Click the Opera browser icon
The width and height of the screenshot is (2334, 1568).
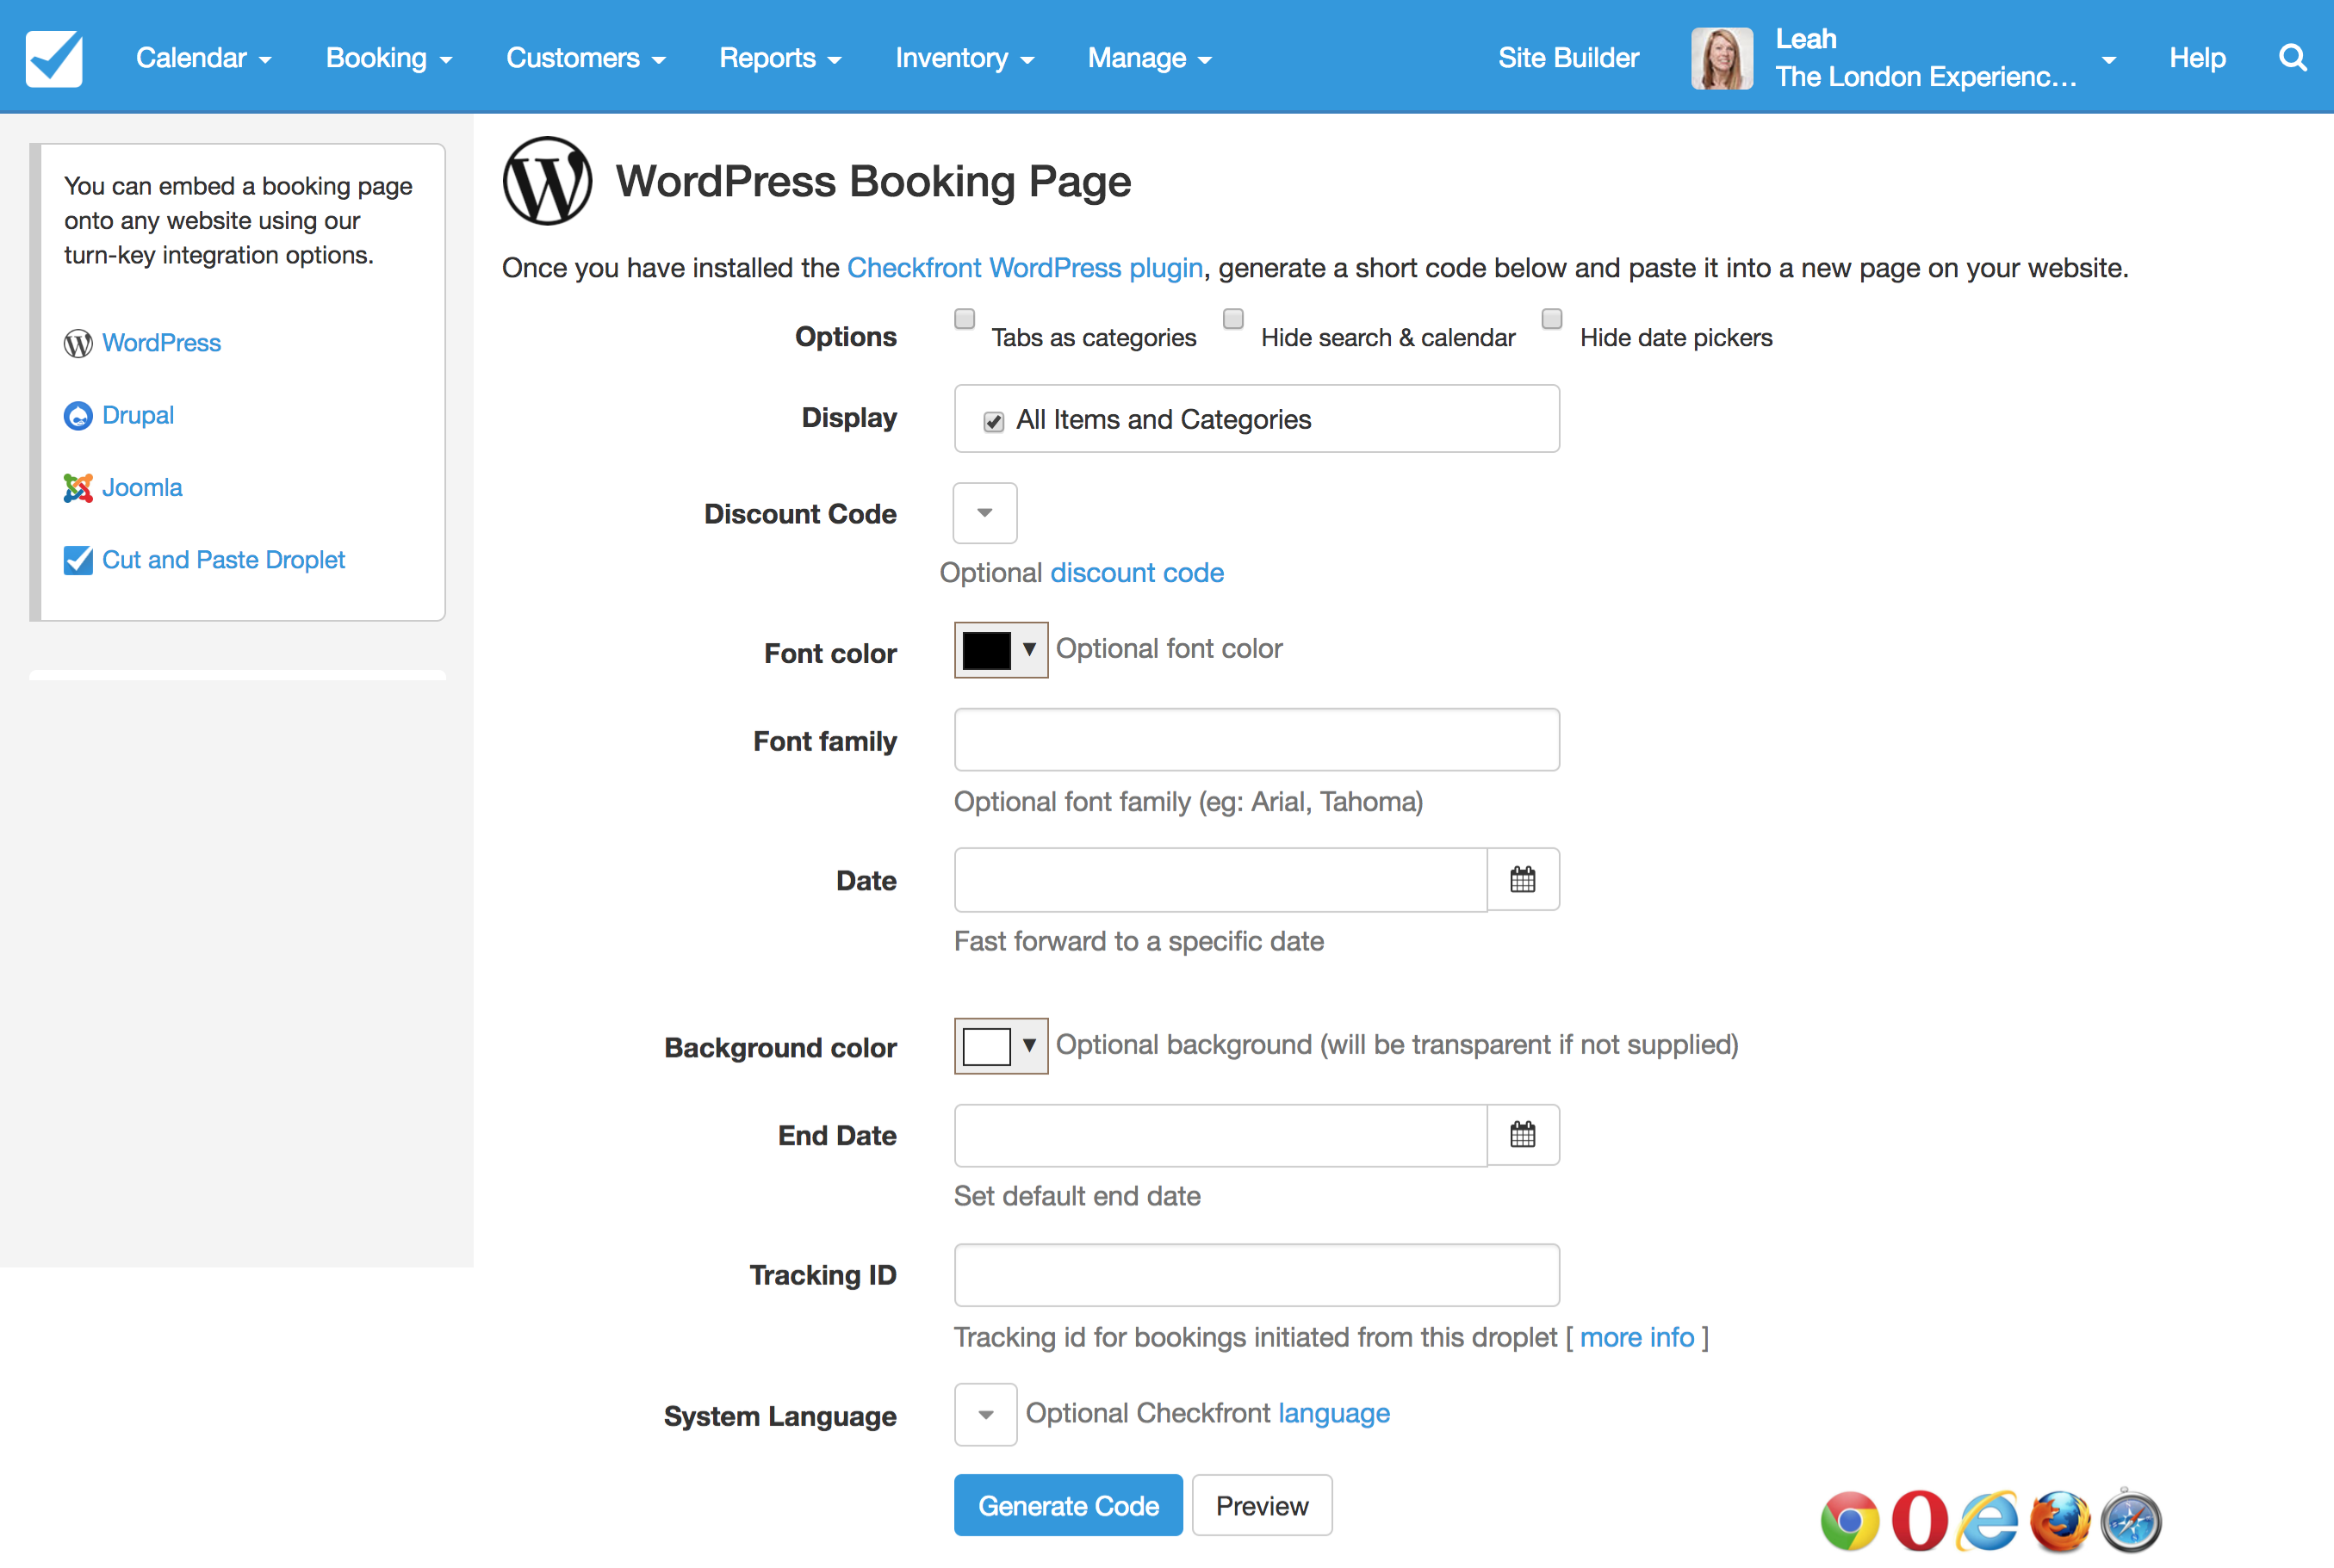coord(1920,1521)
